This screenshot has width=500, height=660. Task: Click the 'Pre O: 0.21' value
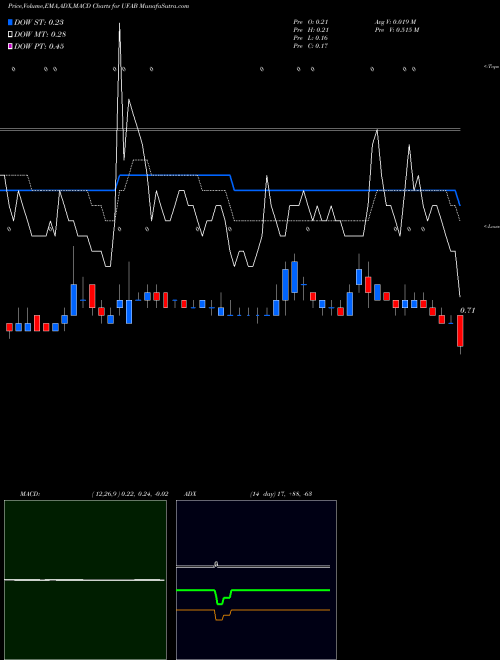[311, 22]
